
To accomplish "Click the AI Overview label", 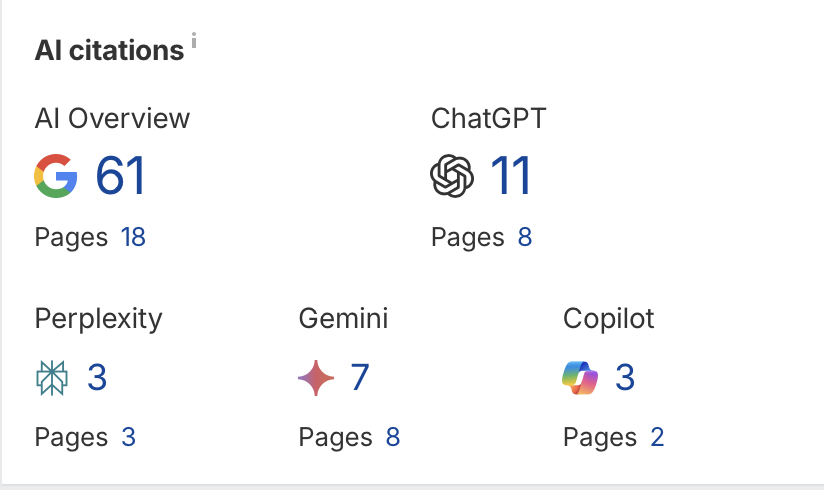I will pos(112,118).
